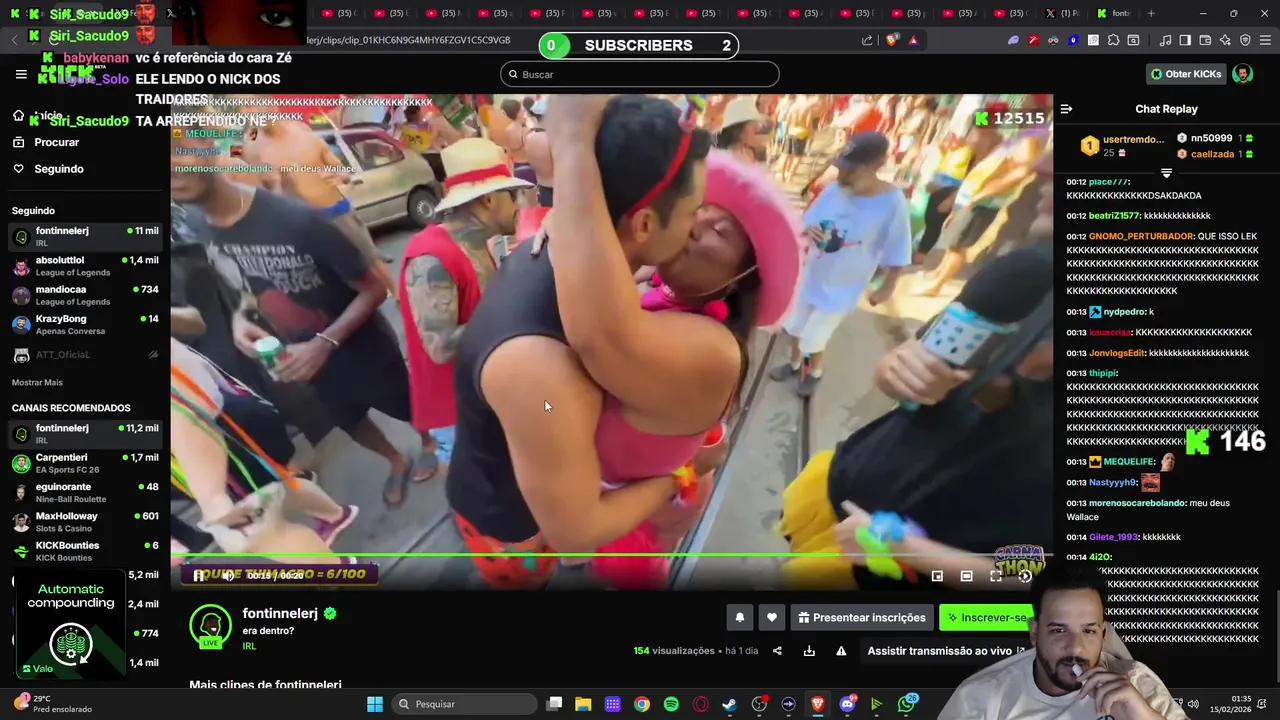This screenshot has width=1280, height=720.
Task: Open File Explorer from the taskbar
Action: 583,704
